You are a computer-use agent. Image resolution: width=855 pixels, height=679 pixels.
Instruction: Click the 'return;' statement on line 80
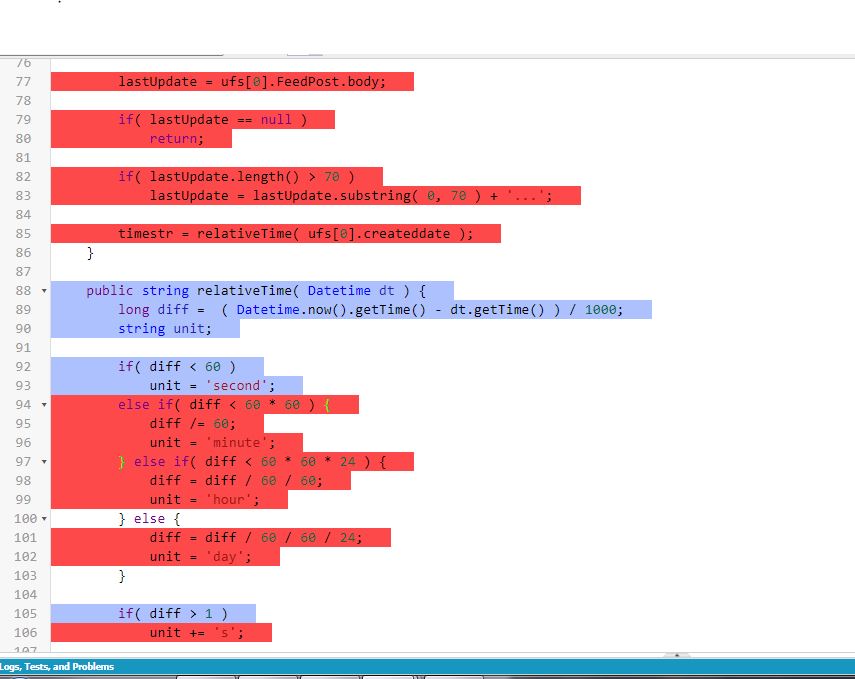point(177,139)
